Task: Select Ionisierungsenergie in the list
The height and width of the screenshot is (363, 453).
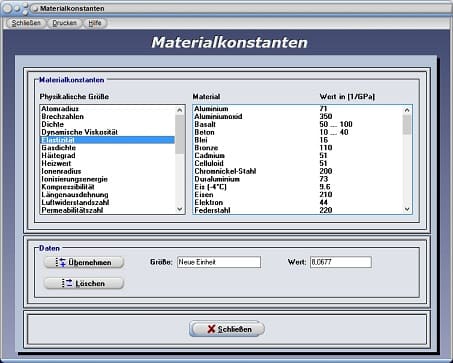Action: click(107, 179)
